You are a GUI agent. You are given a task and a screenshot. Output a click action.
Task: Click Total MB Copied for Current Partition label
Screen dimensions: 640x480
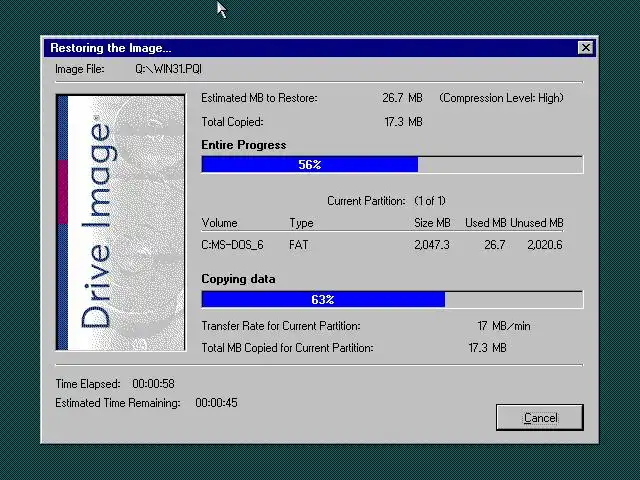[287, 348]
